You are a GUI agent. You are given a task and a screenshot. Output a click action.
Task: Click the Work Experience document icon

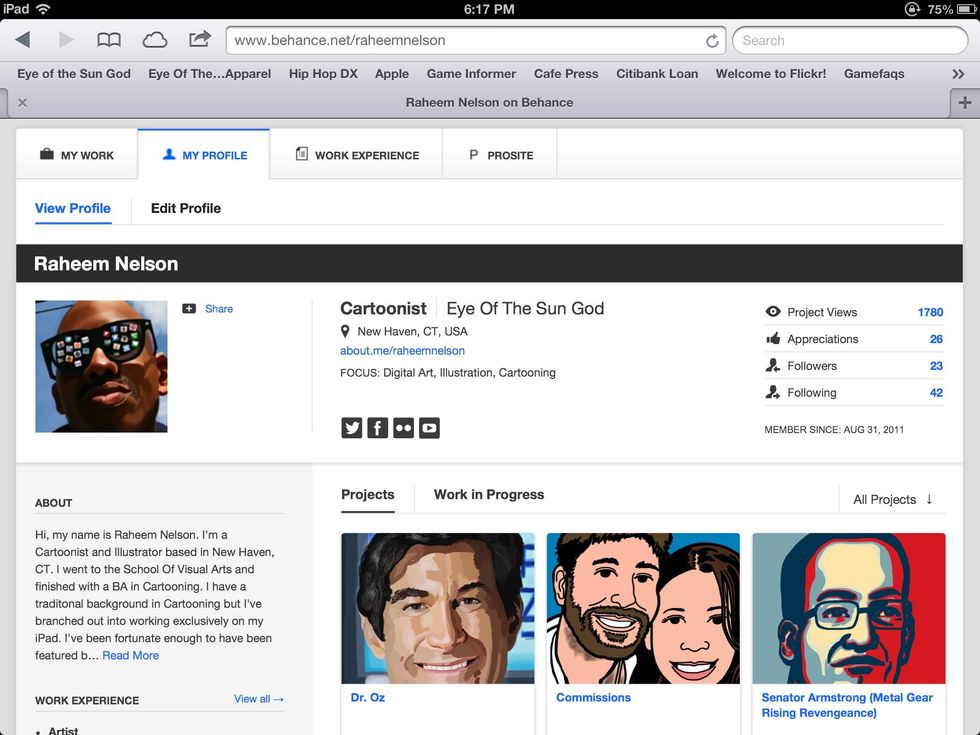[301, 154]
